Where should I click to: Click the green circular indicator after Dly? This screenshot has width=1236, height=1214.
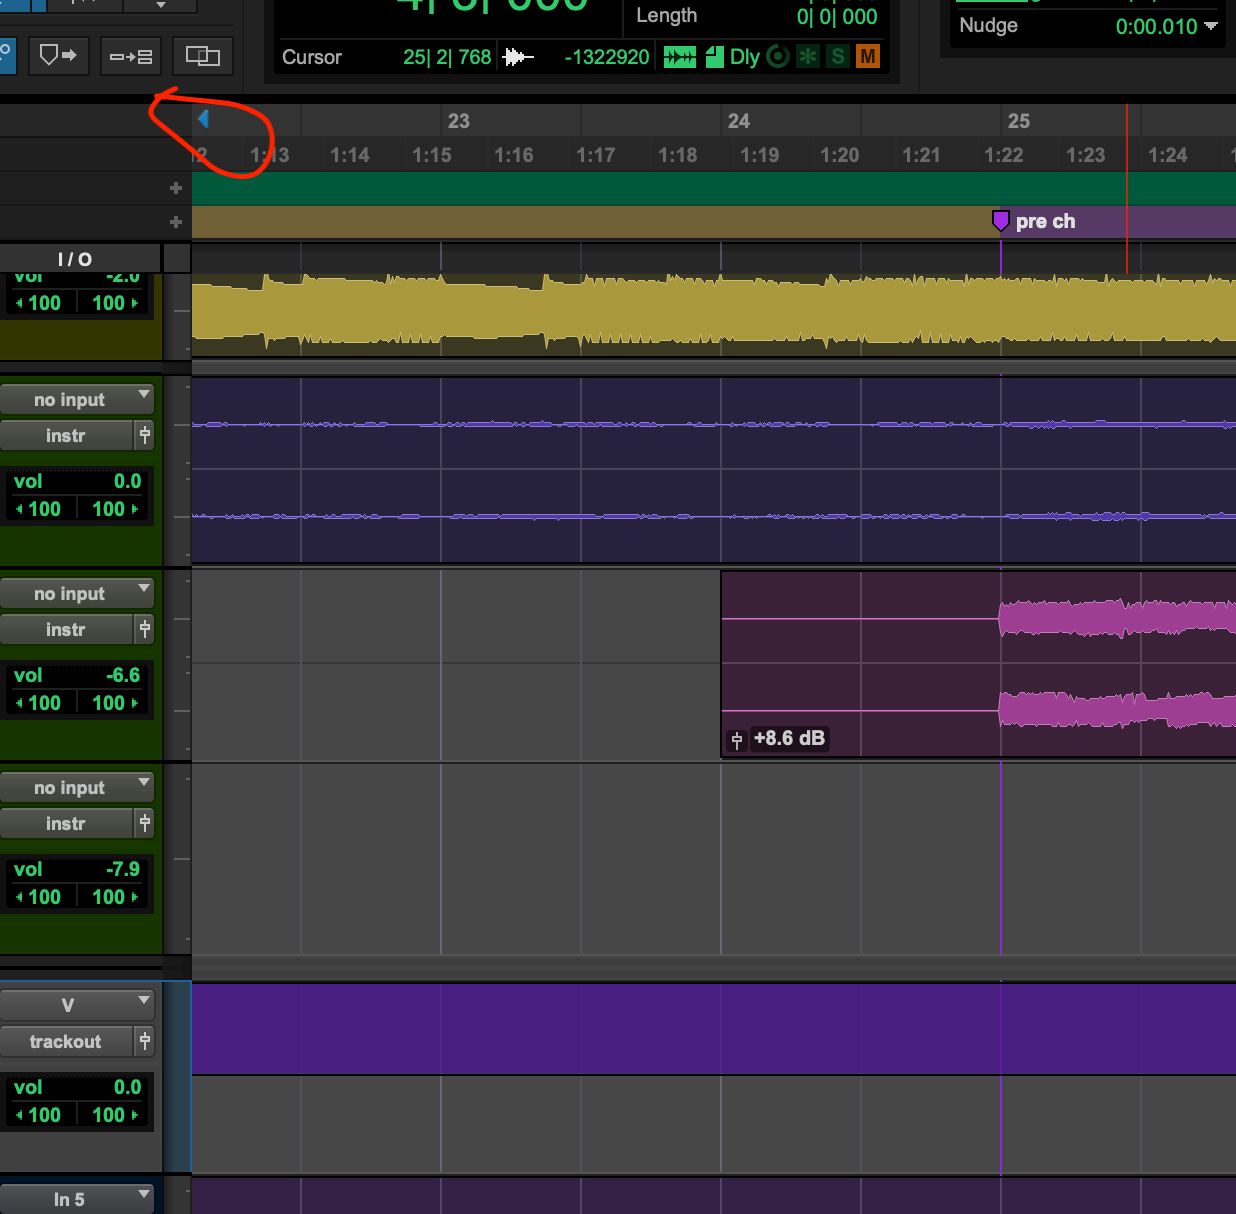pos(778,56)
